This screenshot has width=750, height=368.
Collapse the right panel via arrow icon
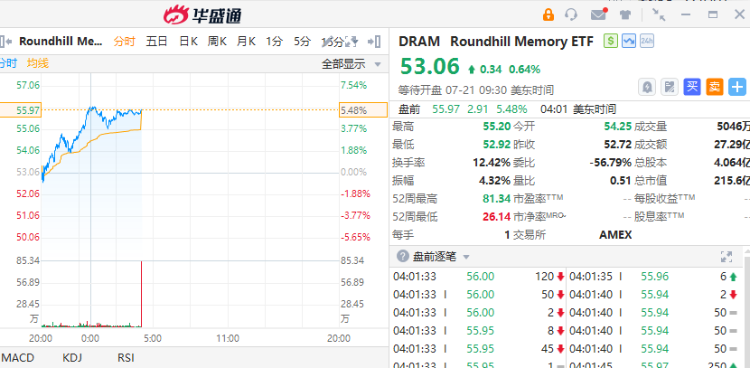[x=374, y=42]
